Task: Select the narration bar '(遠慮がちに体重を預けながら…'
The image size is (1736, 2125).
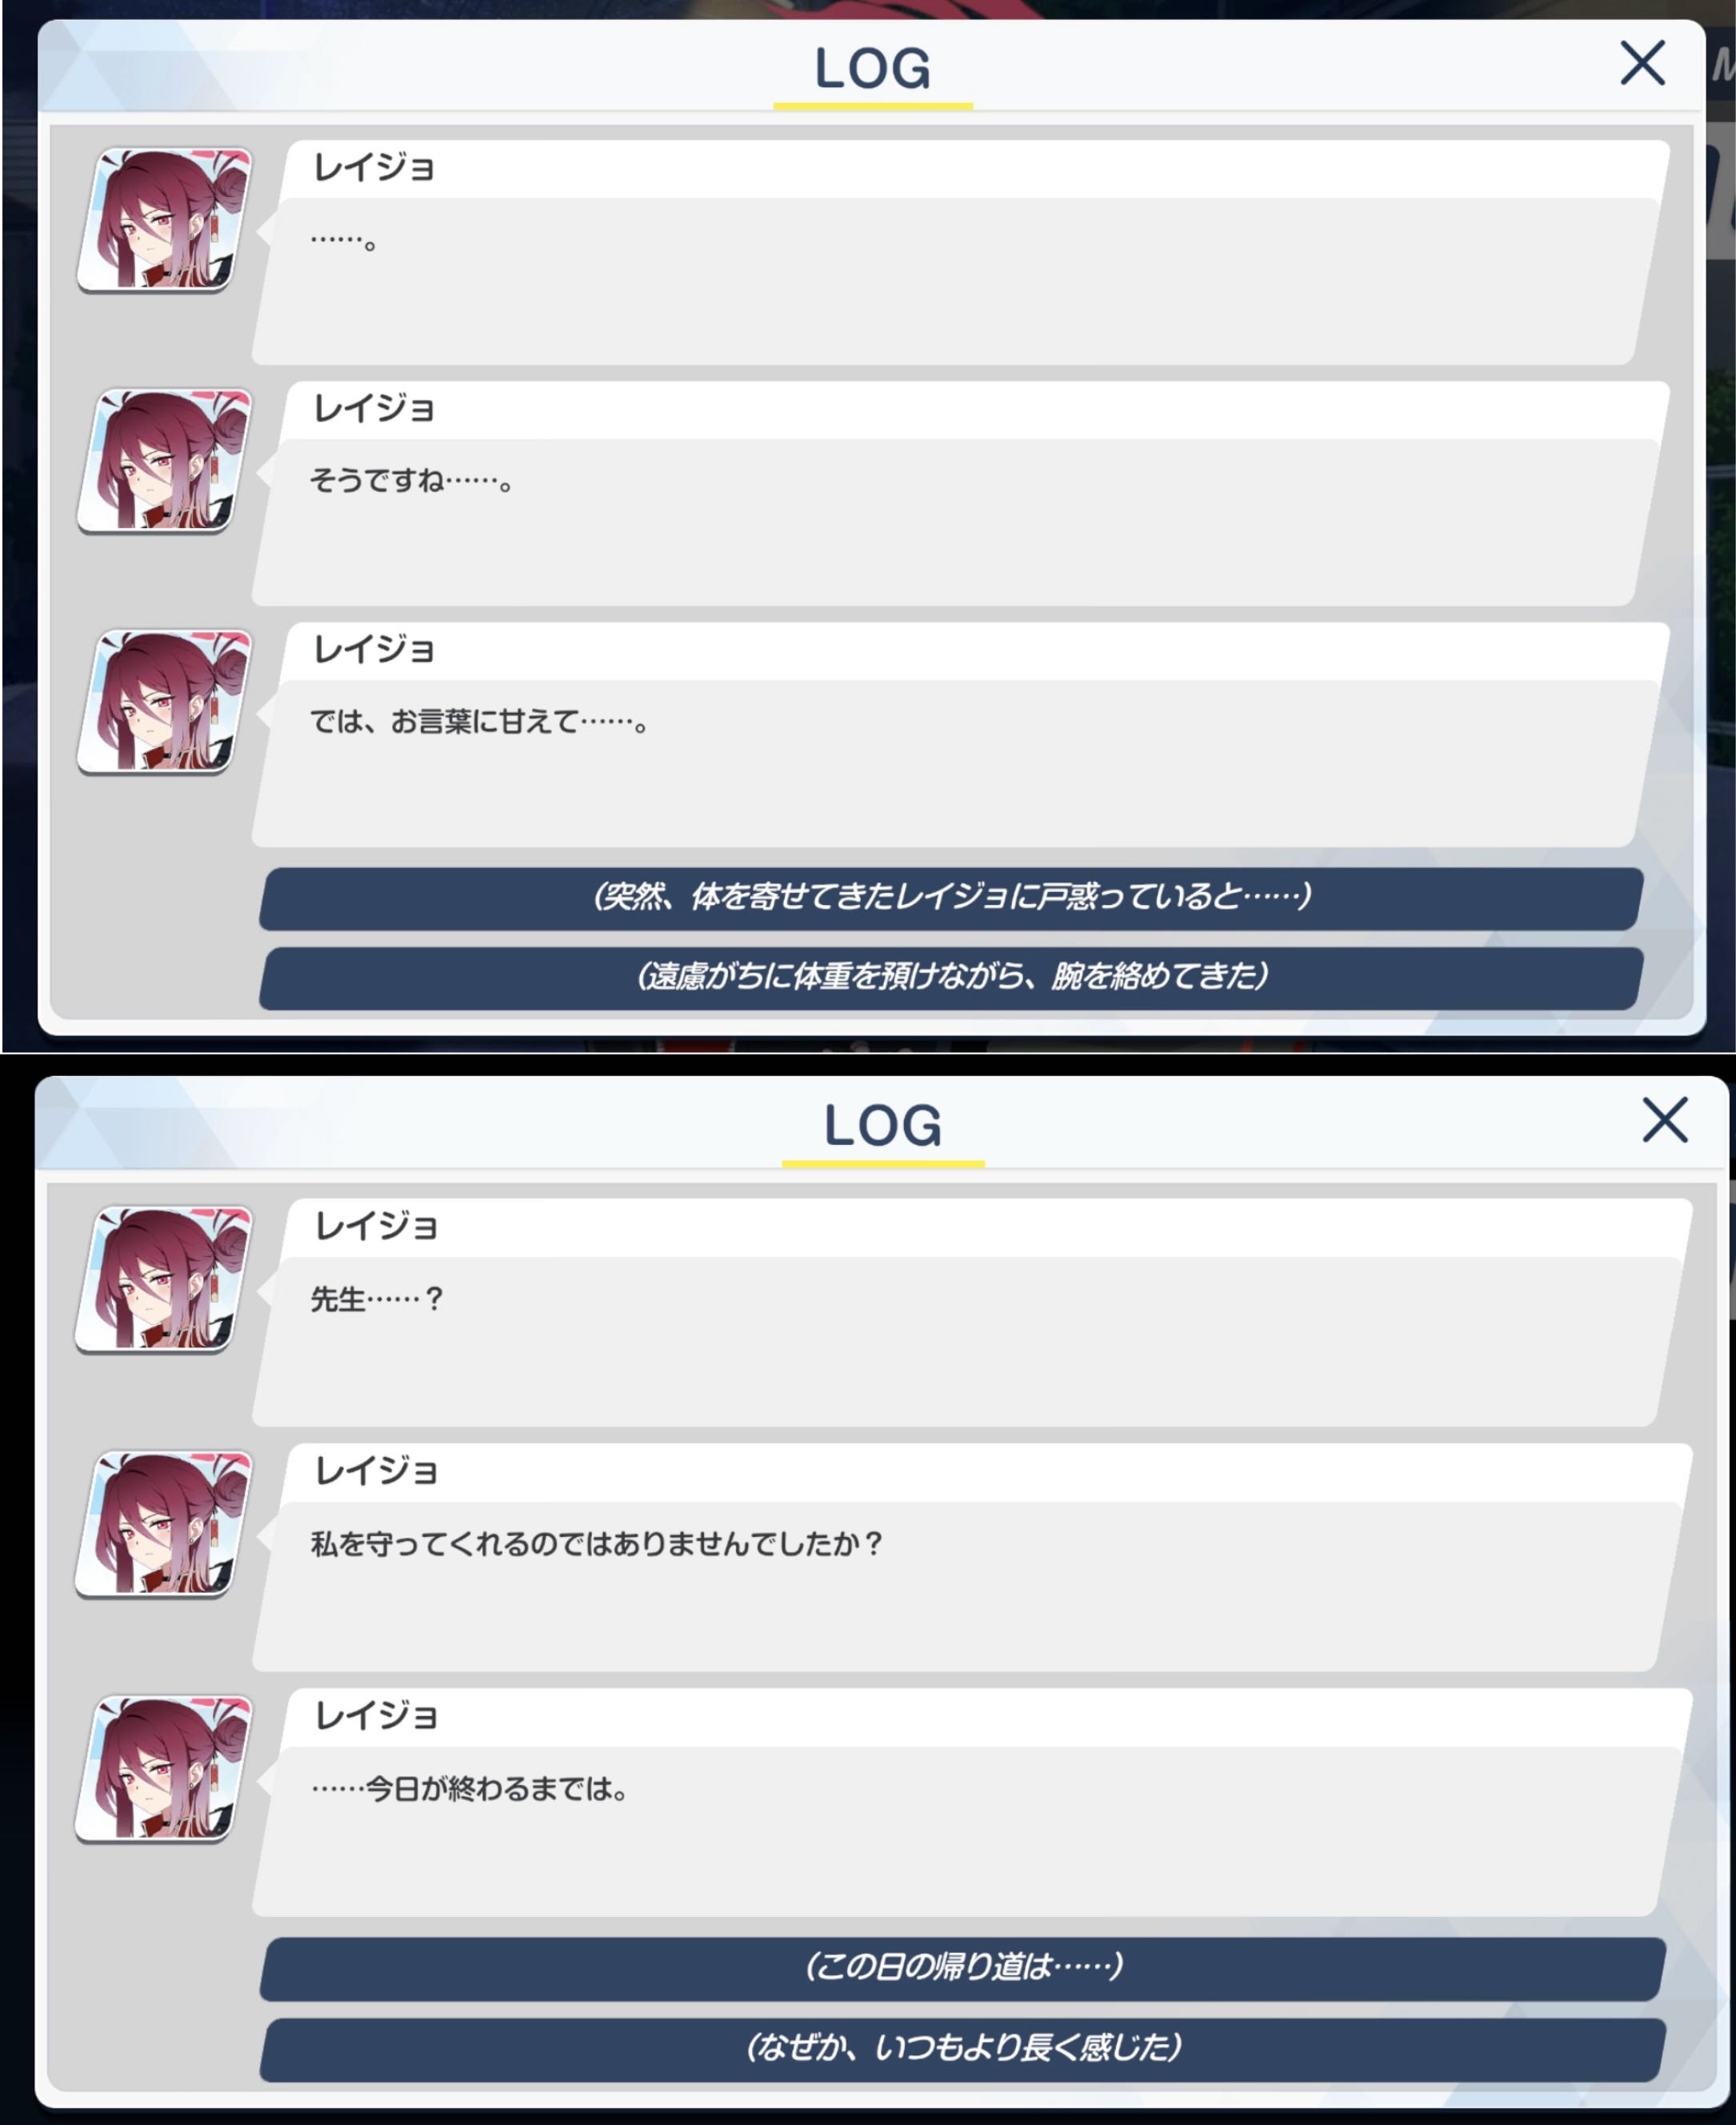Action: point(951,978)
